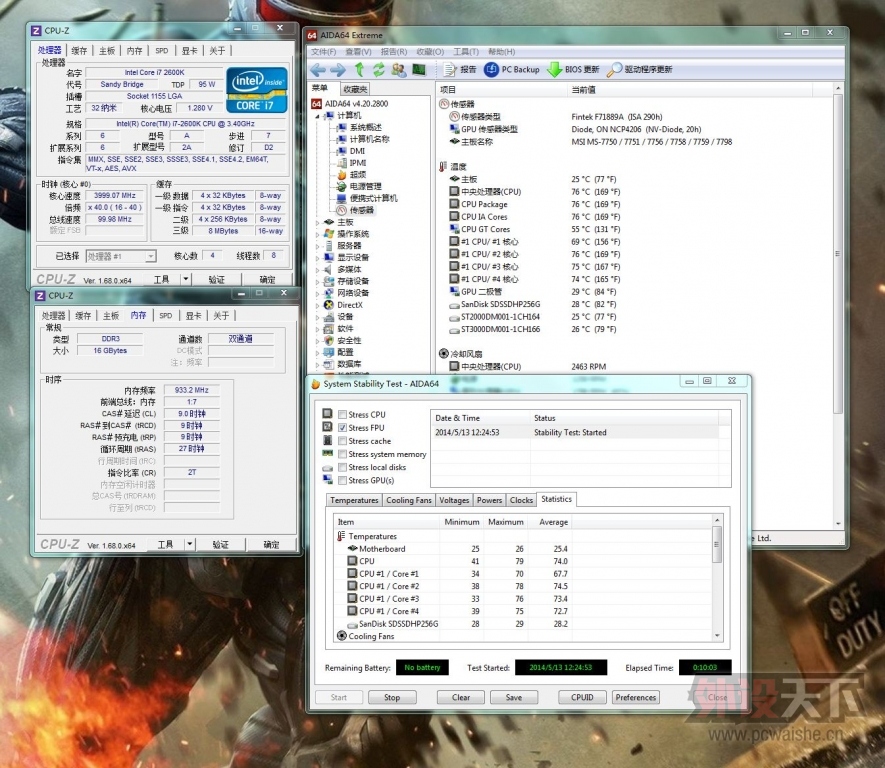Uncheck the Stress FPU checkbox
The height and width of the screenshot is (768, 885).
342,428
